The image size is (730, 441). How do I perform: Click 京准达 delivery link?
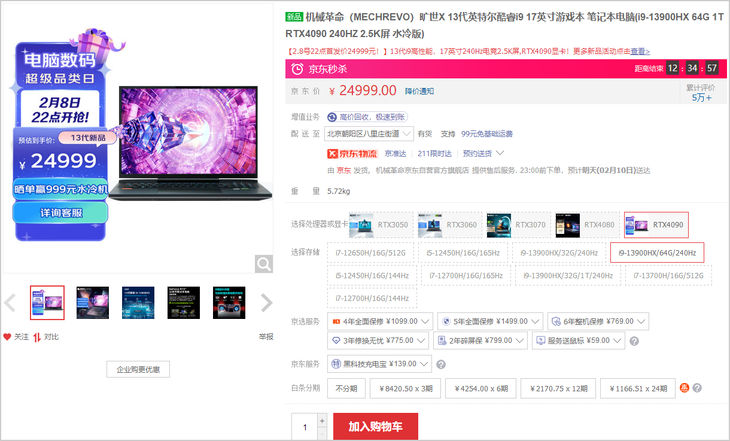pos(395,153)
